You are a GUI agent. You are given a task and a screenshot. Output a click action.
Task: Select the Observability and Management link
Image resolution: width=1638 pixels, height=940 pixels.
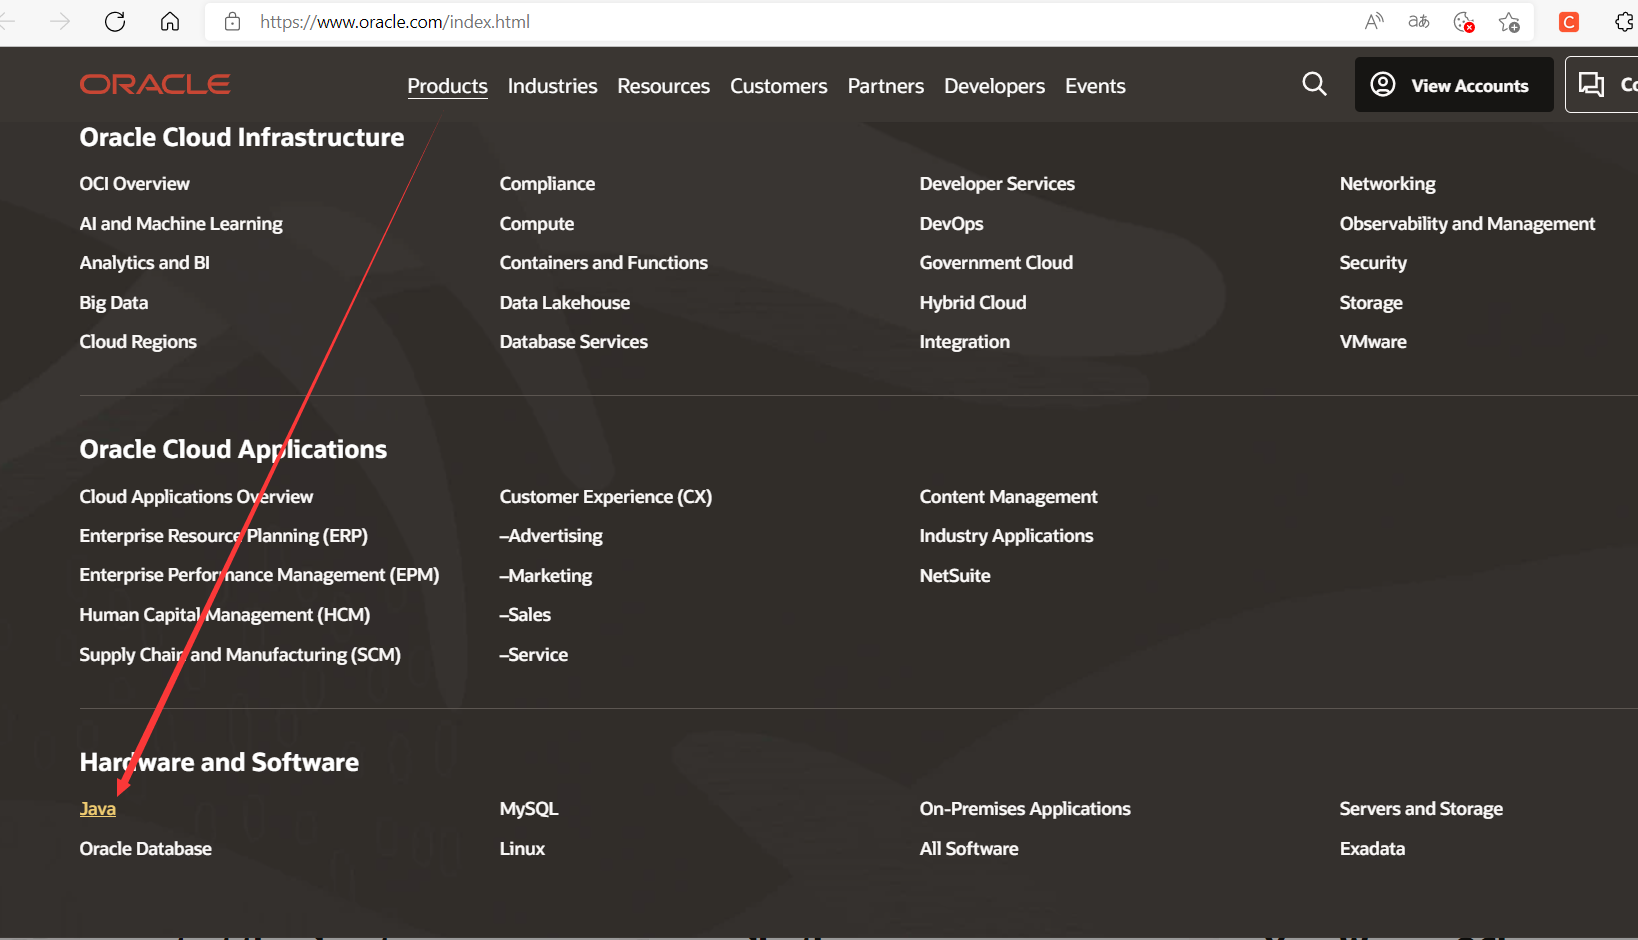[1467, 224]
